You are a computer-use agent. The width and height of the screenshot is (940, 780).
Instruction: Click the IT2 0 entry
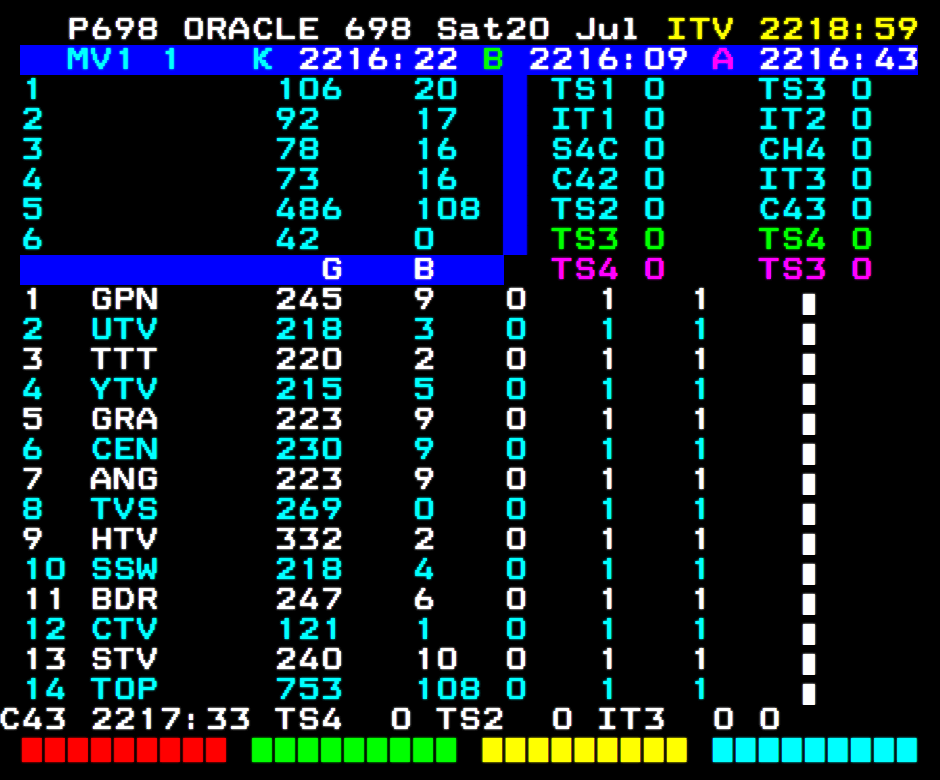815,119
